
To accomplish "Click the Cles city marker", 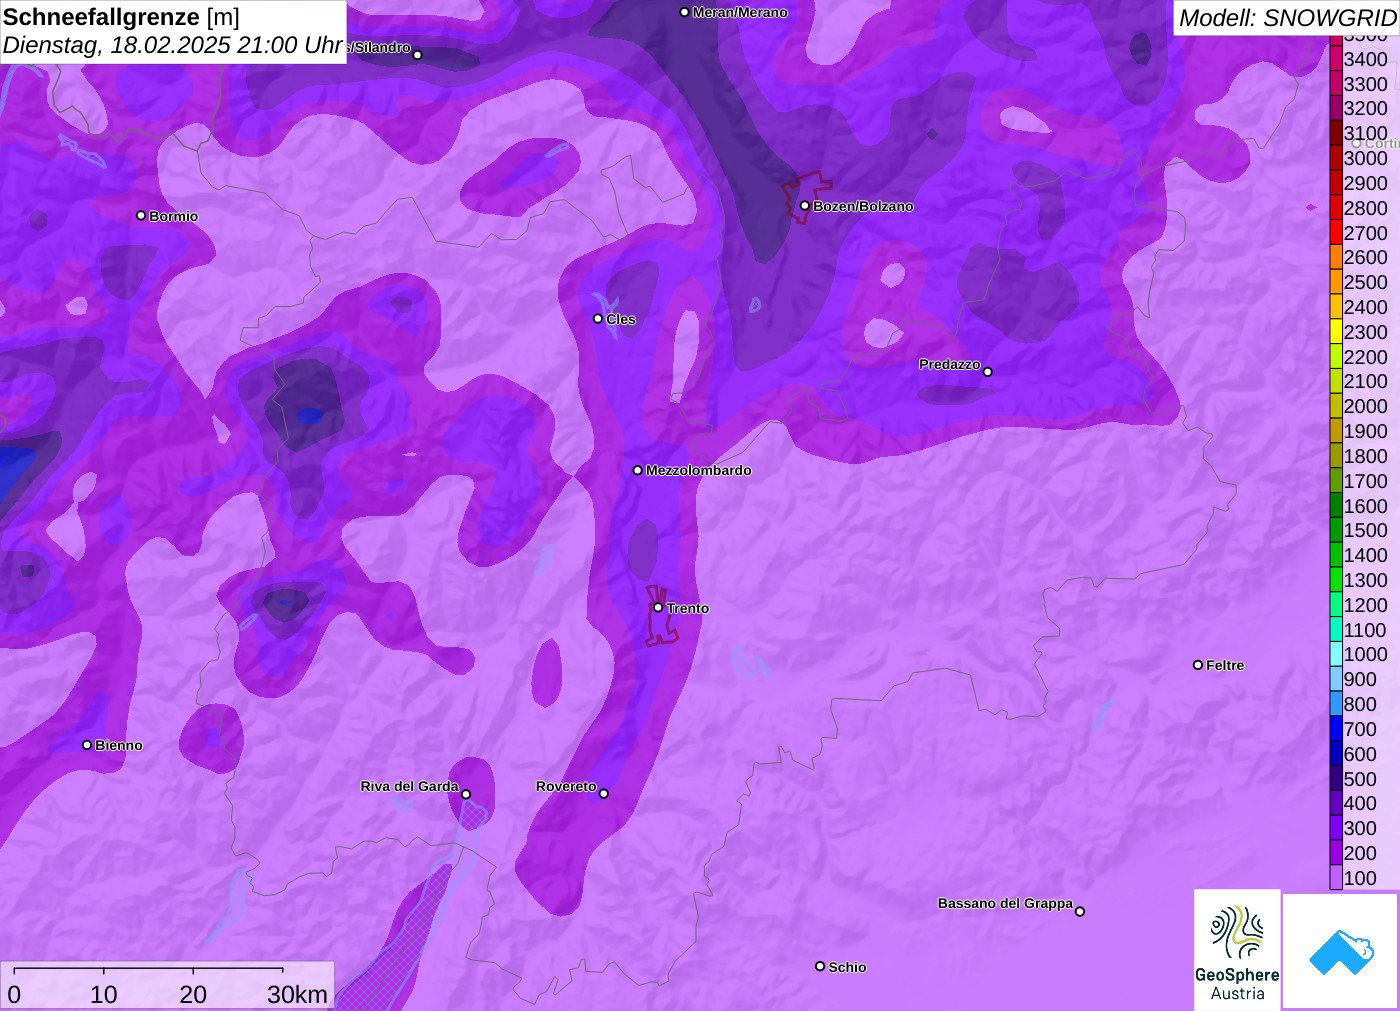I will tap(598, 319).
